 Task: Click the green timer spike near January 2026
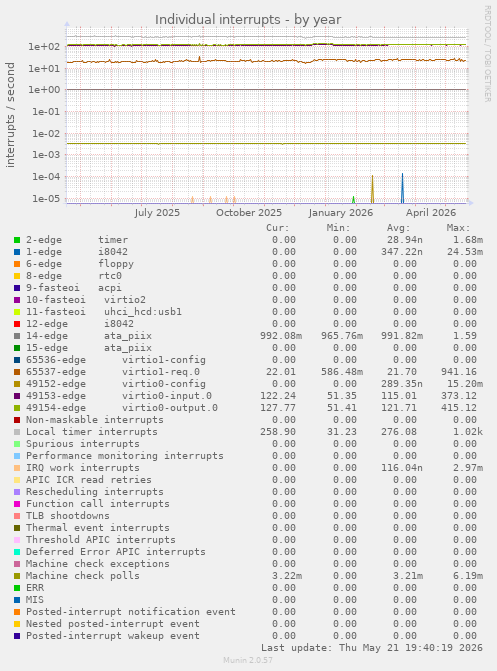[x=354, y=199]
